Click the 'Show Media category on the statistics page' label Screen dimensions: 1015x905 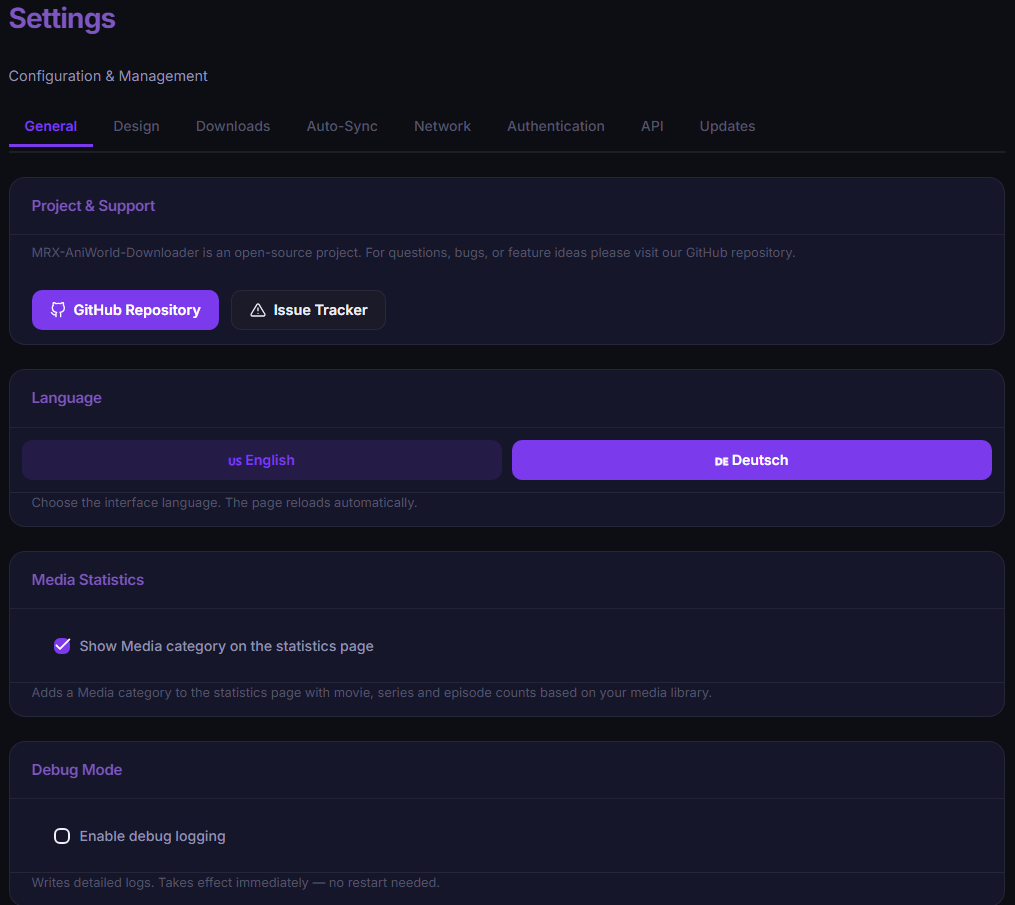pos(227,646)
